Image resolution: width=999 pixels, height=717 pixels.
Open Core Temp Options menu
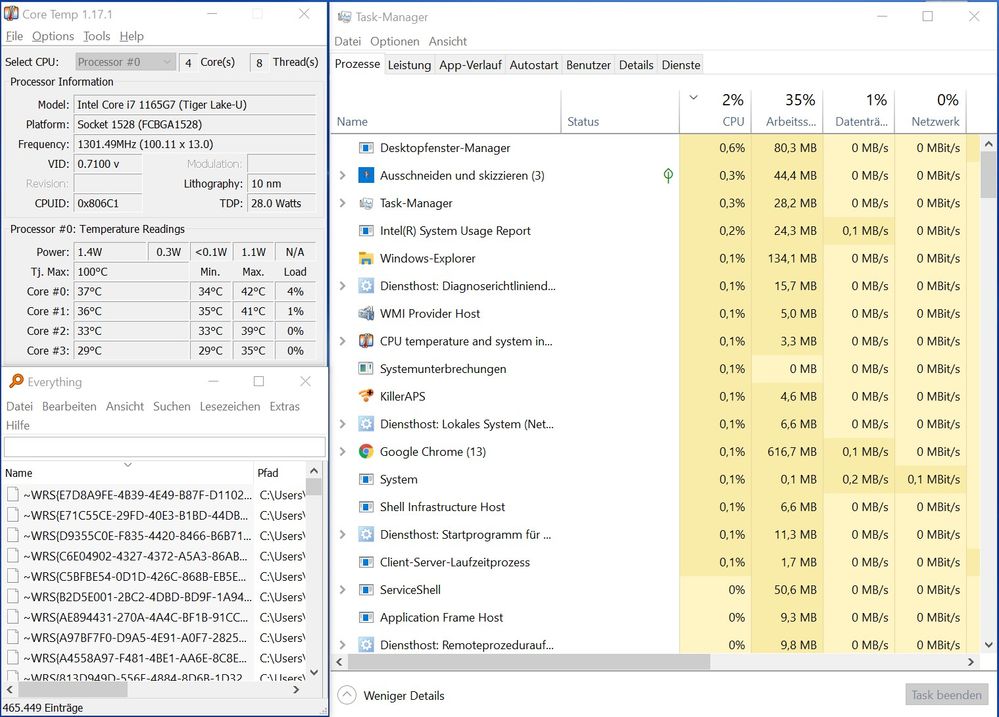click(53, 36)
